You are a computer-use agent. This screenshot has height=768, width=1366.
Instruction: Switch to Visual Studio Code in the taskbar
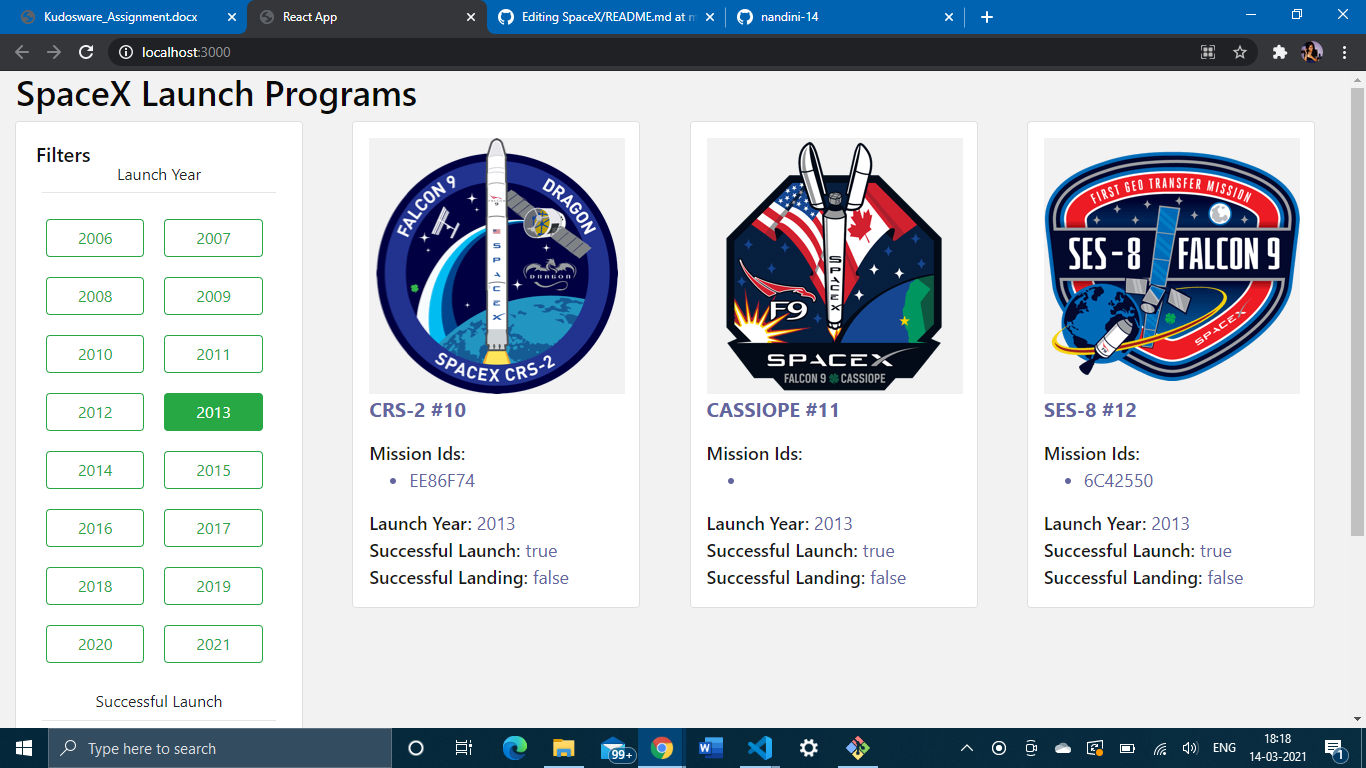pyautogui.click(x=760, y=748)
